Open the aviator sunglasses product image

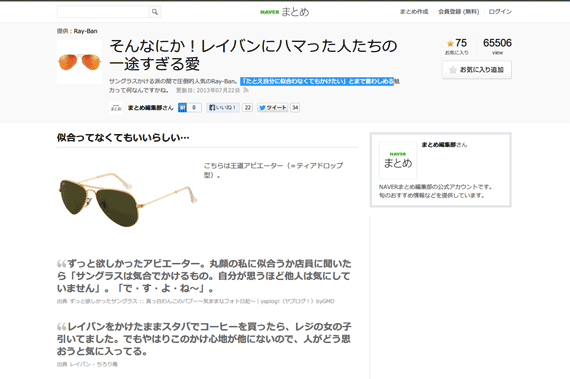point(127,199)
